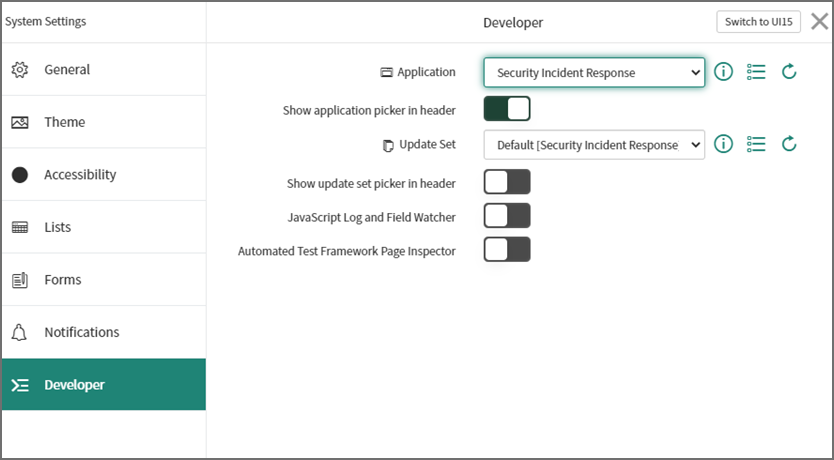Click the Notifications bell icon
Image resolution: width=834 pixels, height=460 pixels.
[20, 332]
